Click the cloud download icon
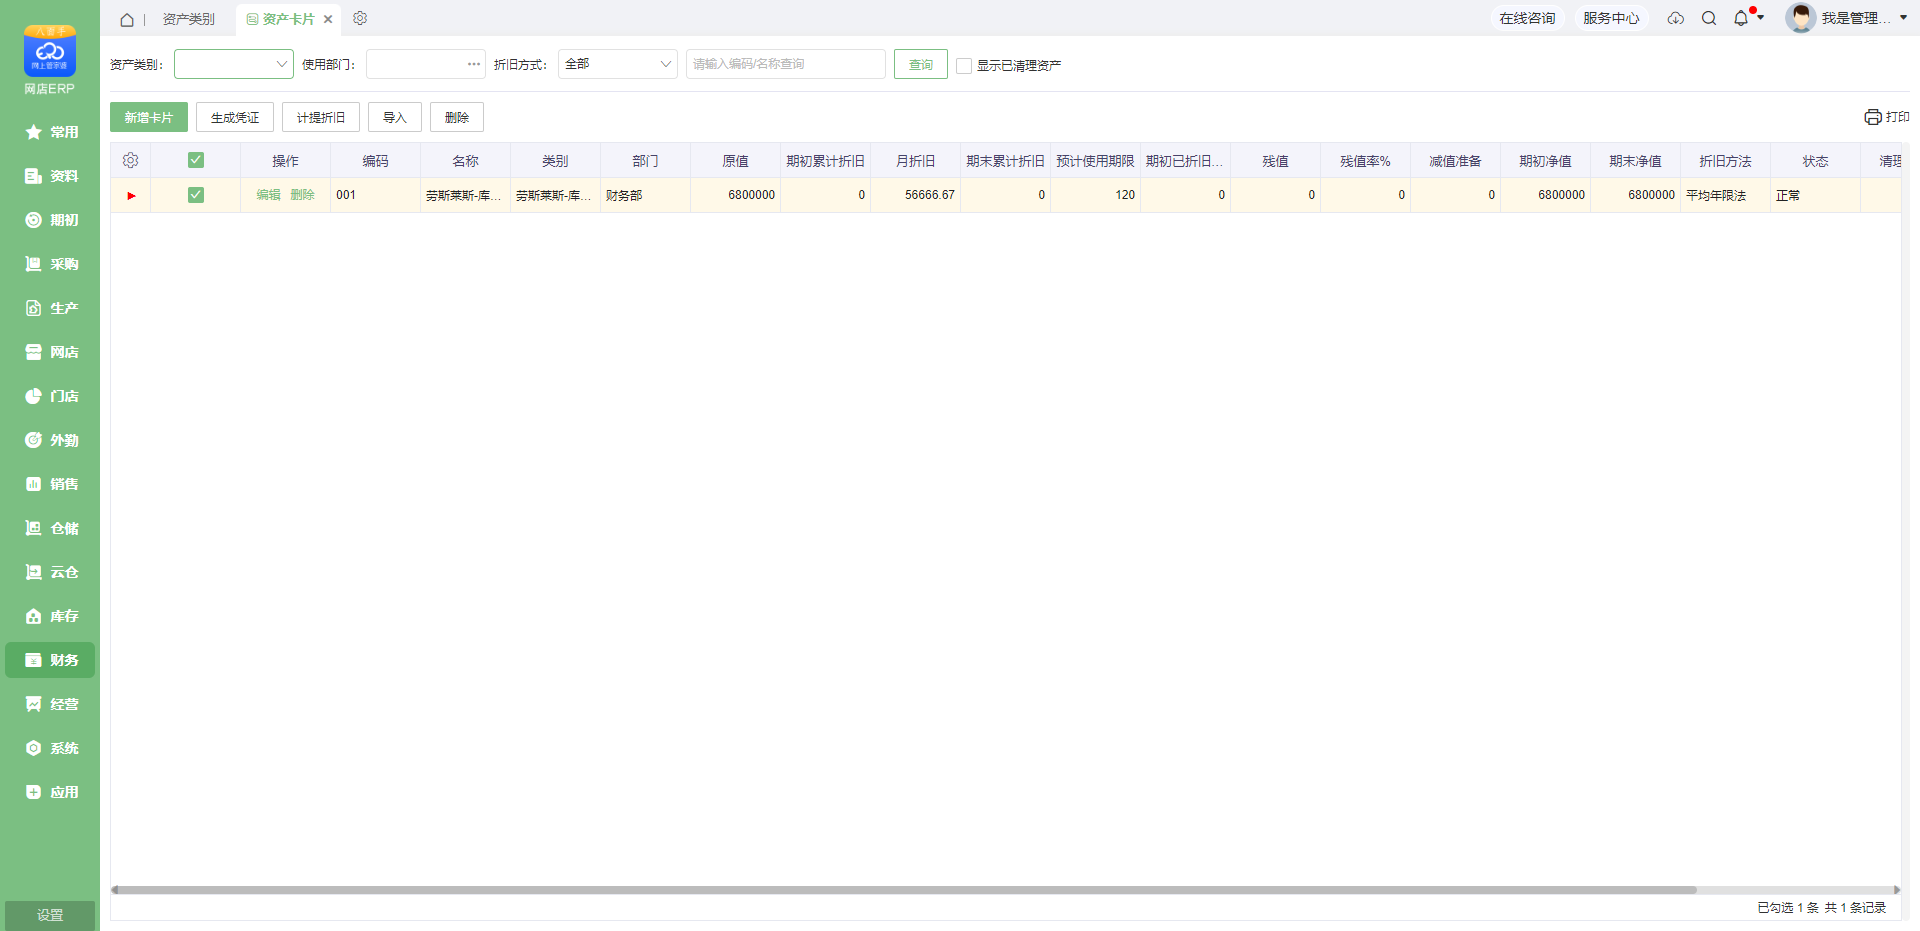This screenshot has width=1920, height=931. [x=1676, y=18]
